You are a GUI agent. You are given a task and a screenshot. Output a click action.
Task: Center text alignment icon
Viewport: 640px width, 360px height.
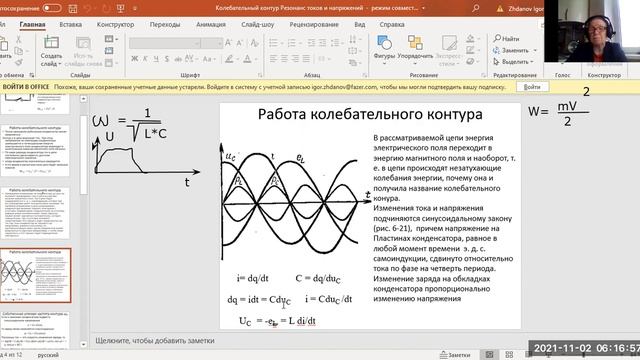pos(284,59)
